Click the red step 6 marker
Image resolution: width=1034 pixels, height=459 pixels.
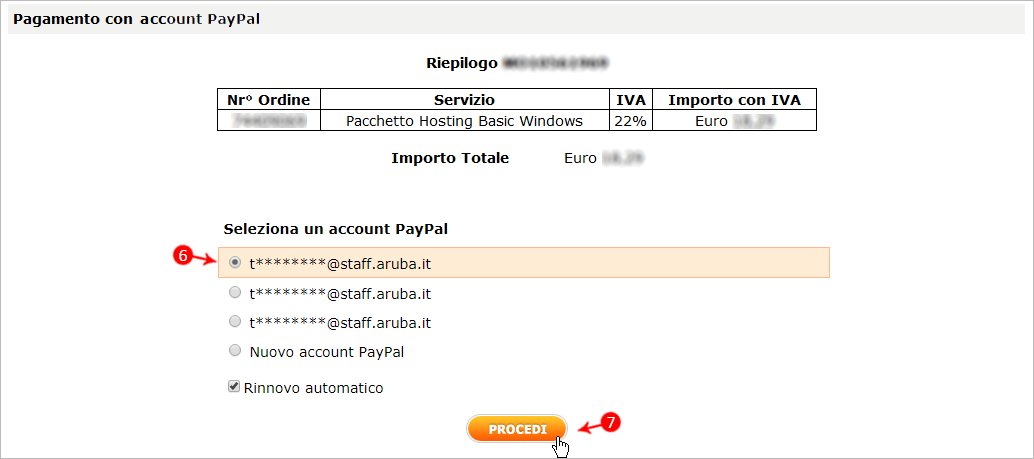pyautogui.click(x=181, y=256)
